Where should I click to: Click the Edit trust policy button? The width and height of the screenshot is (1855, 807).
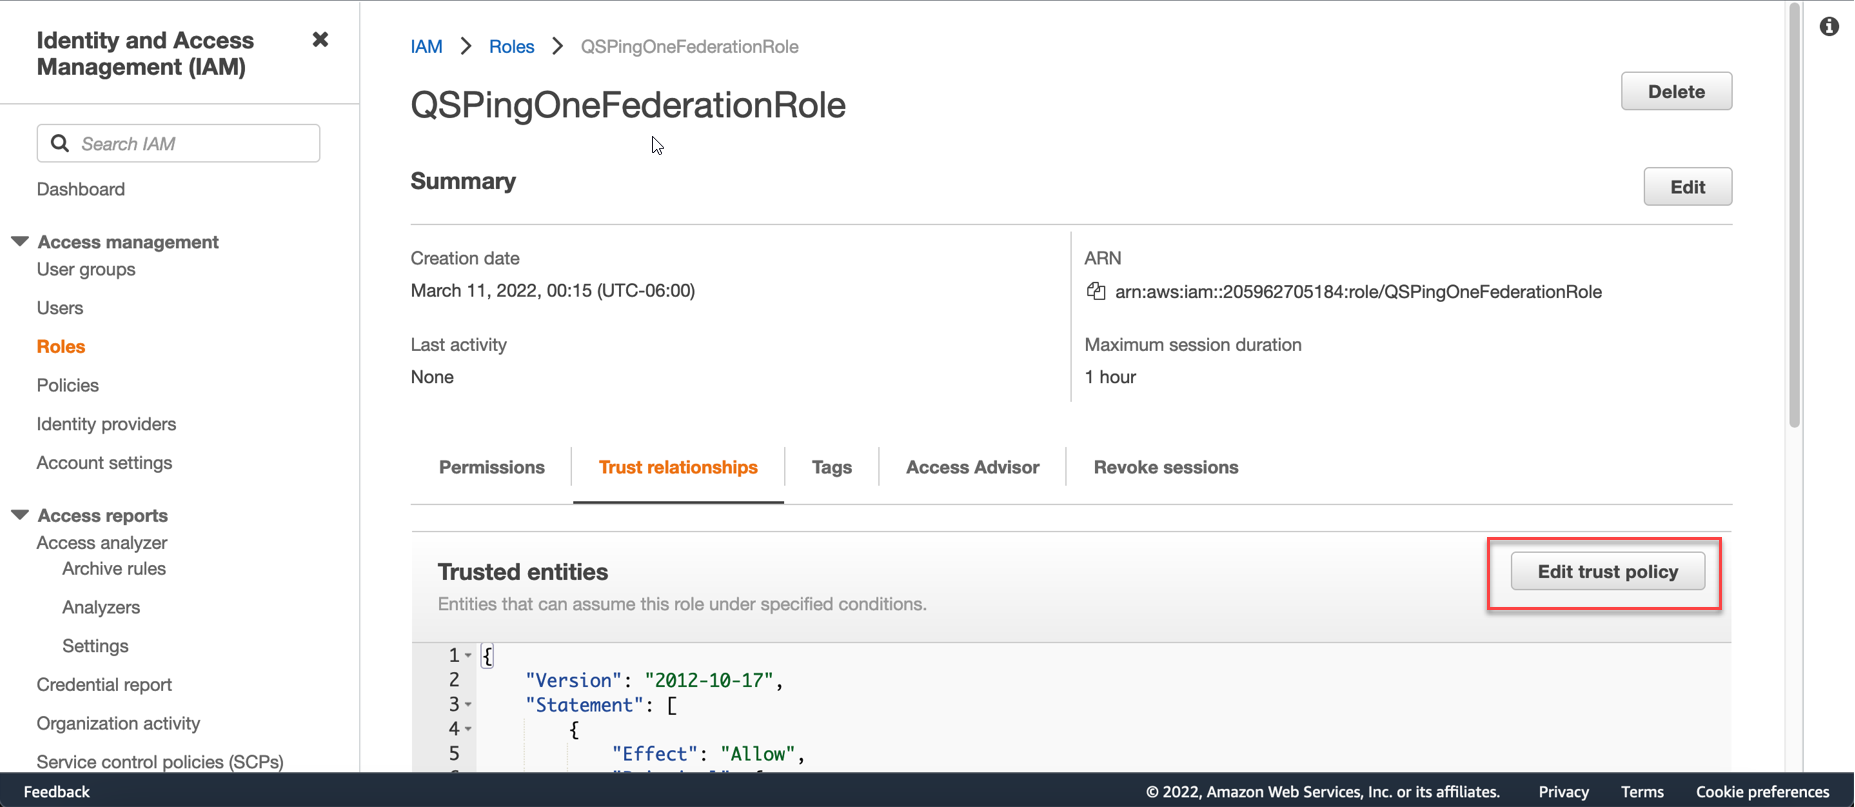(x=1608, y=571)
